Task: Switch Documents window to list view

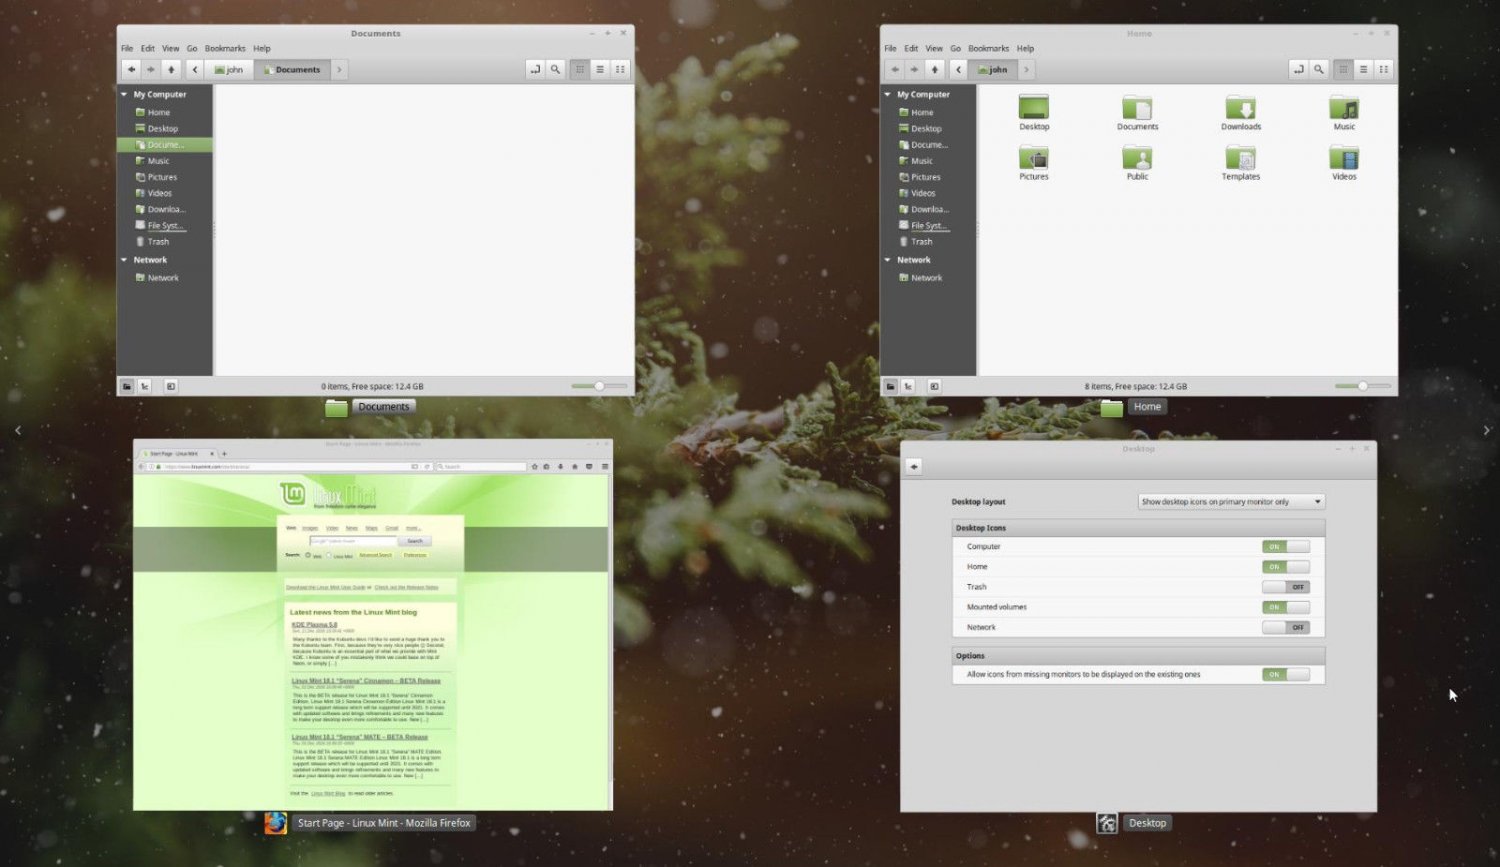Action: tap(599, 69)
